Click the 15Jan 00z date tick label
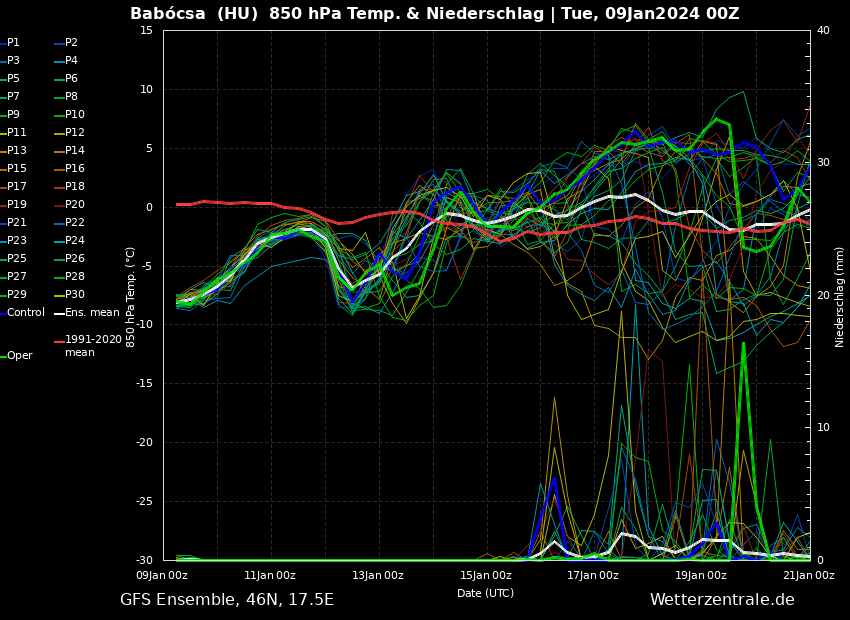The image size is (850, 620). pyautogui.click(x=486, y=575)
